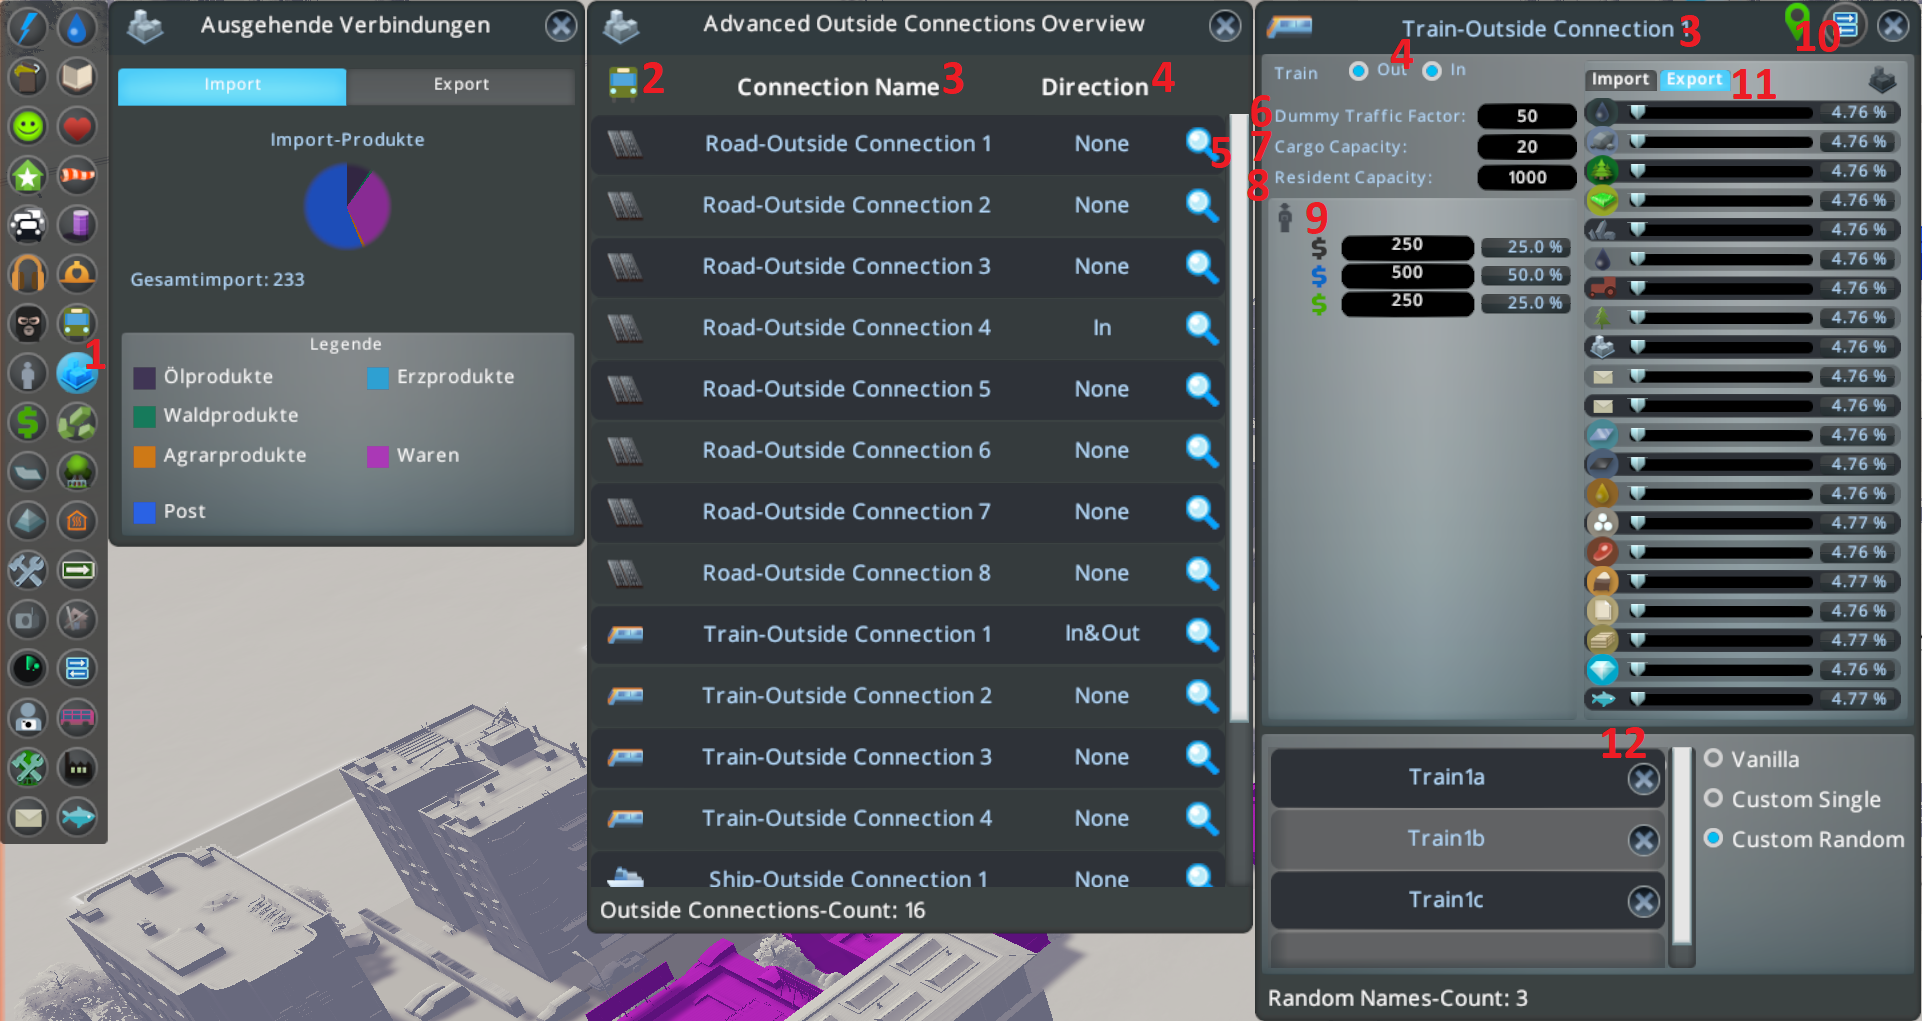Click the Dummy Traffic Factor field
Viewport: 1922px width, 1021px height.
pos(1526,116)
